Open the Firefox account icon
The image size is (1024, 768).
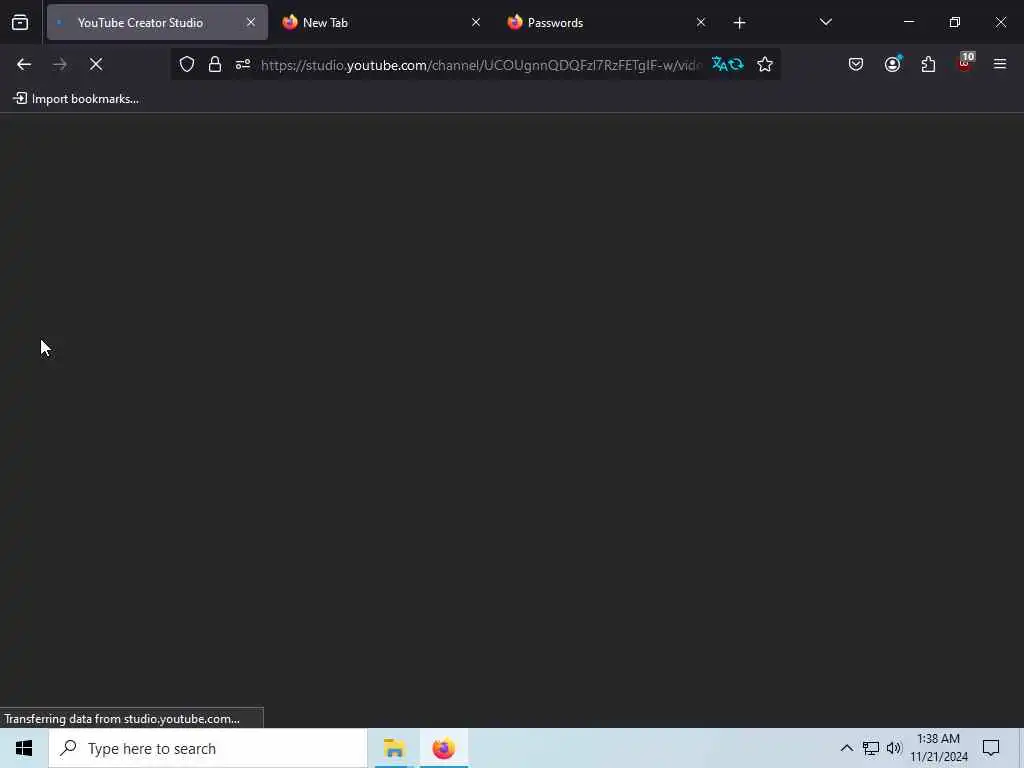coord(892,65)
